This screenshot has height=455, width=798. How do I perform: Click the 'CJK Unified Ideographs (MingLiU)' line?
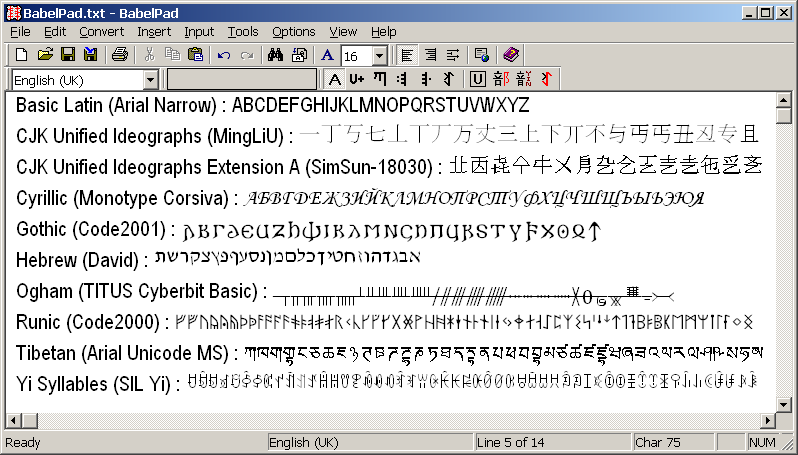[x=388, y=136]
